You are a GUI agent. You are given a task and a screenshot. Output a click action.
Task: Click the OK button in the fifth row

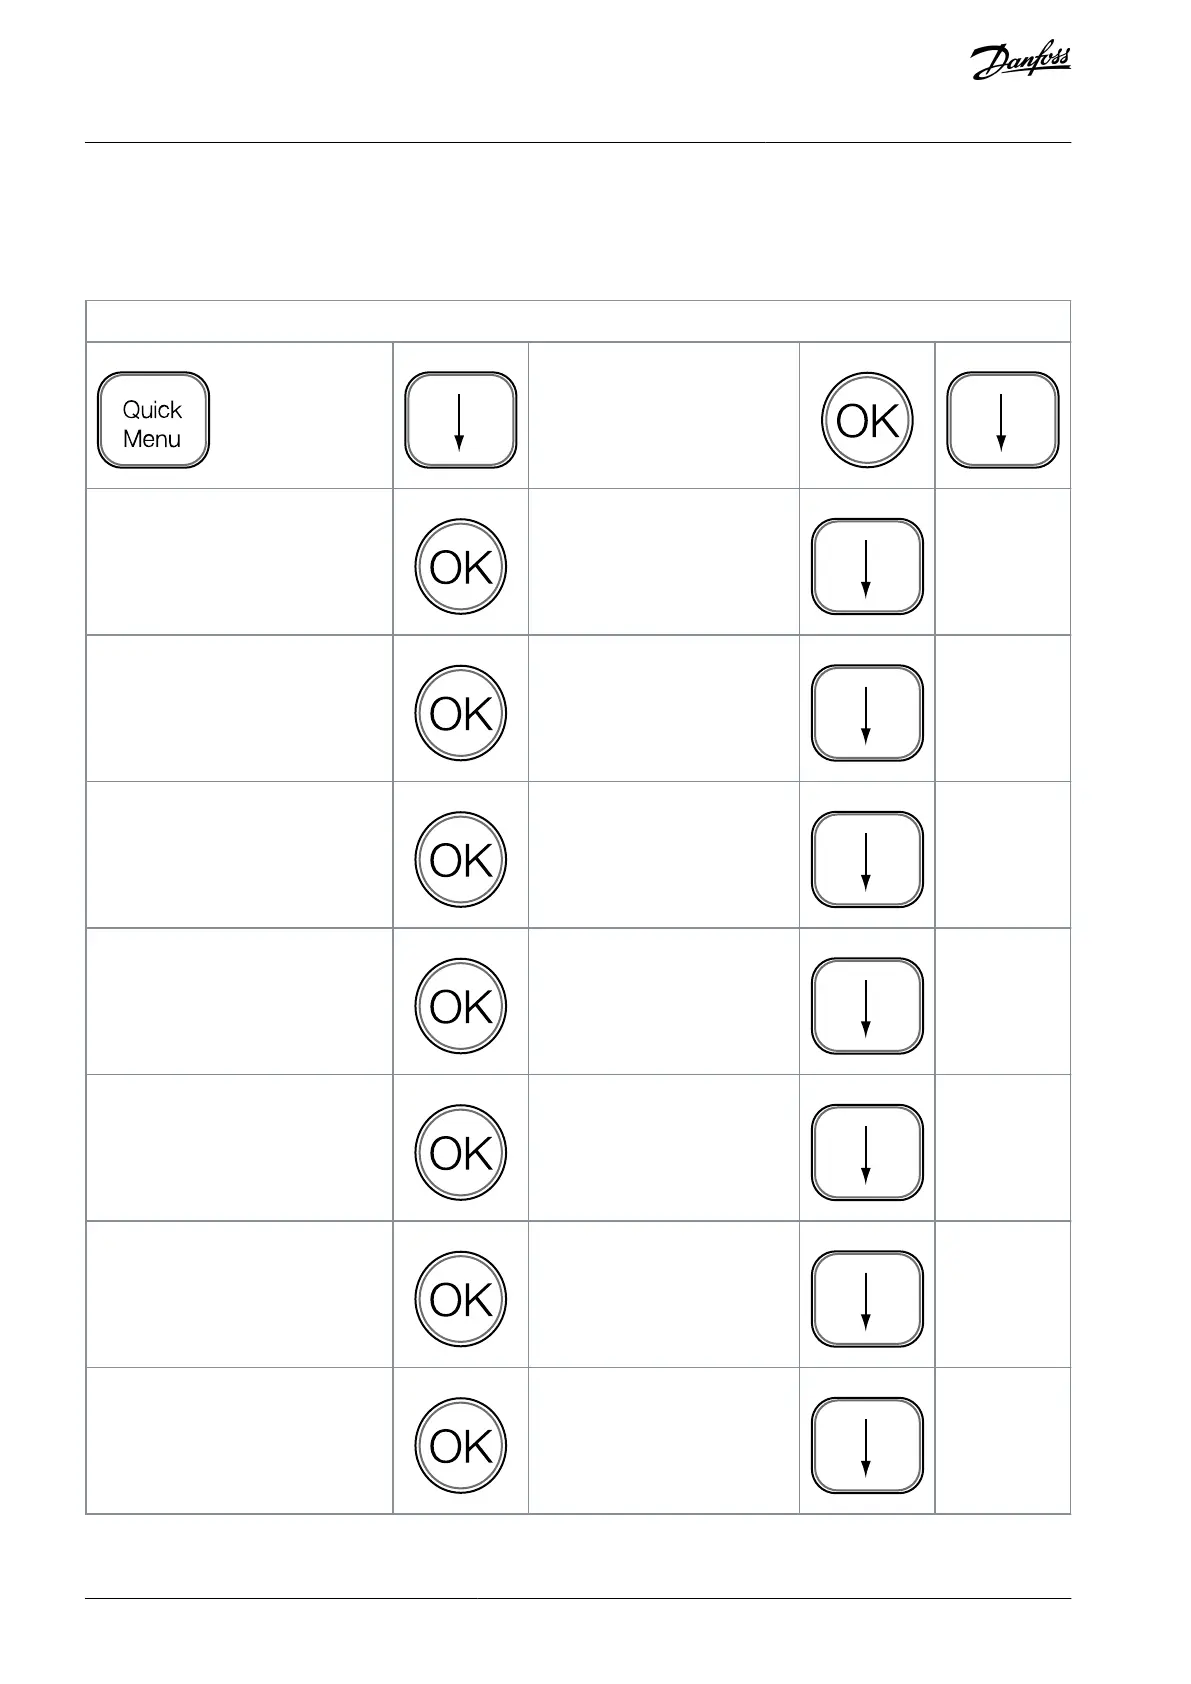point(461,1006)
